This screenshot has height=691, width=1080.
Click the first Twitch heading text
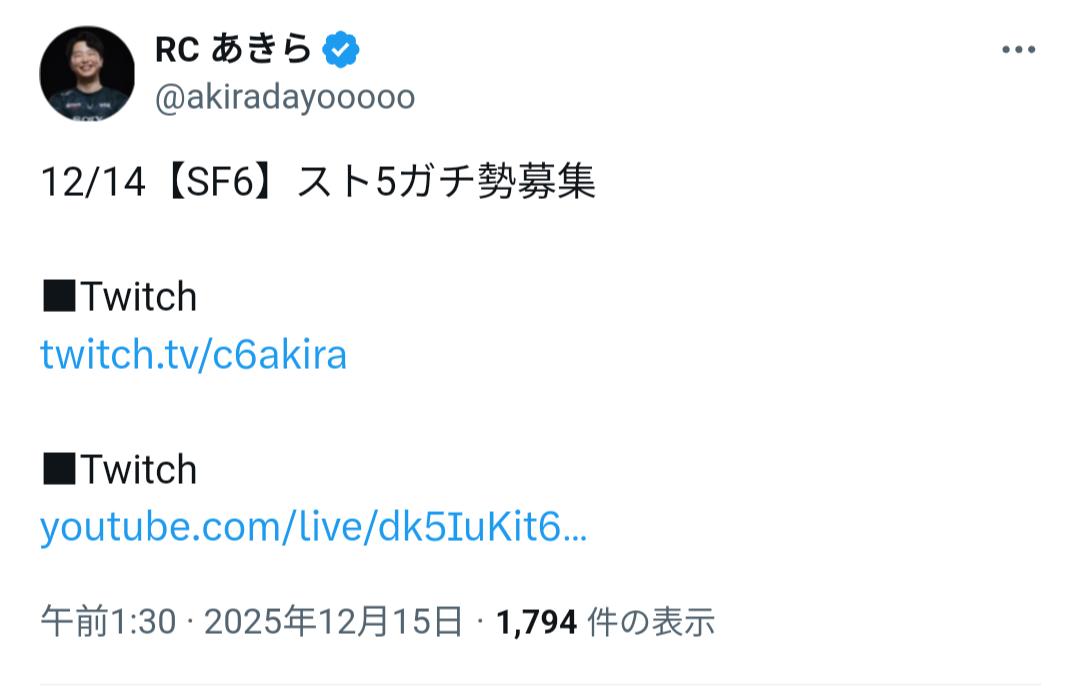[x=138, y=297]
